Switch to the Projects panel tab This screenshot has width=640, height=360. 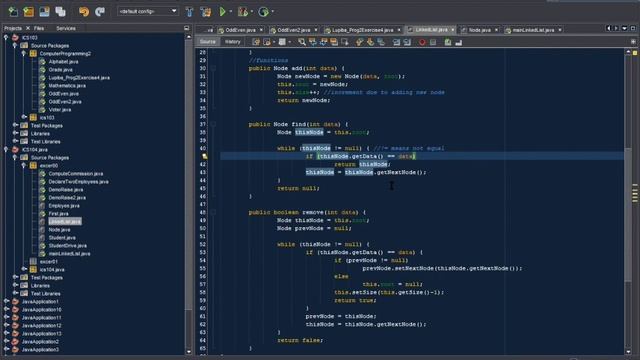(13, 28)
